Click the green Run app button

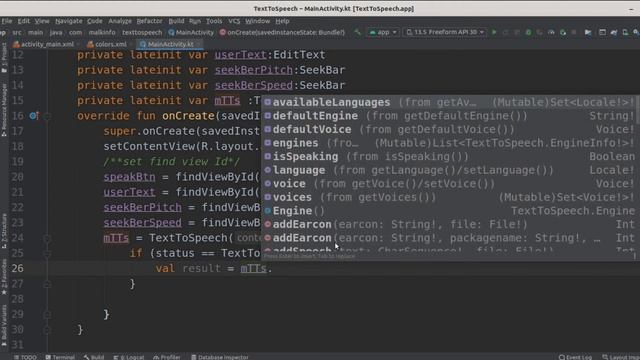coord(494,32)
